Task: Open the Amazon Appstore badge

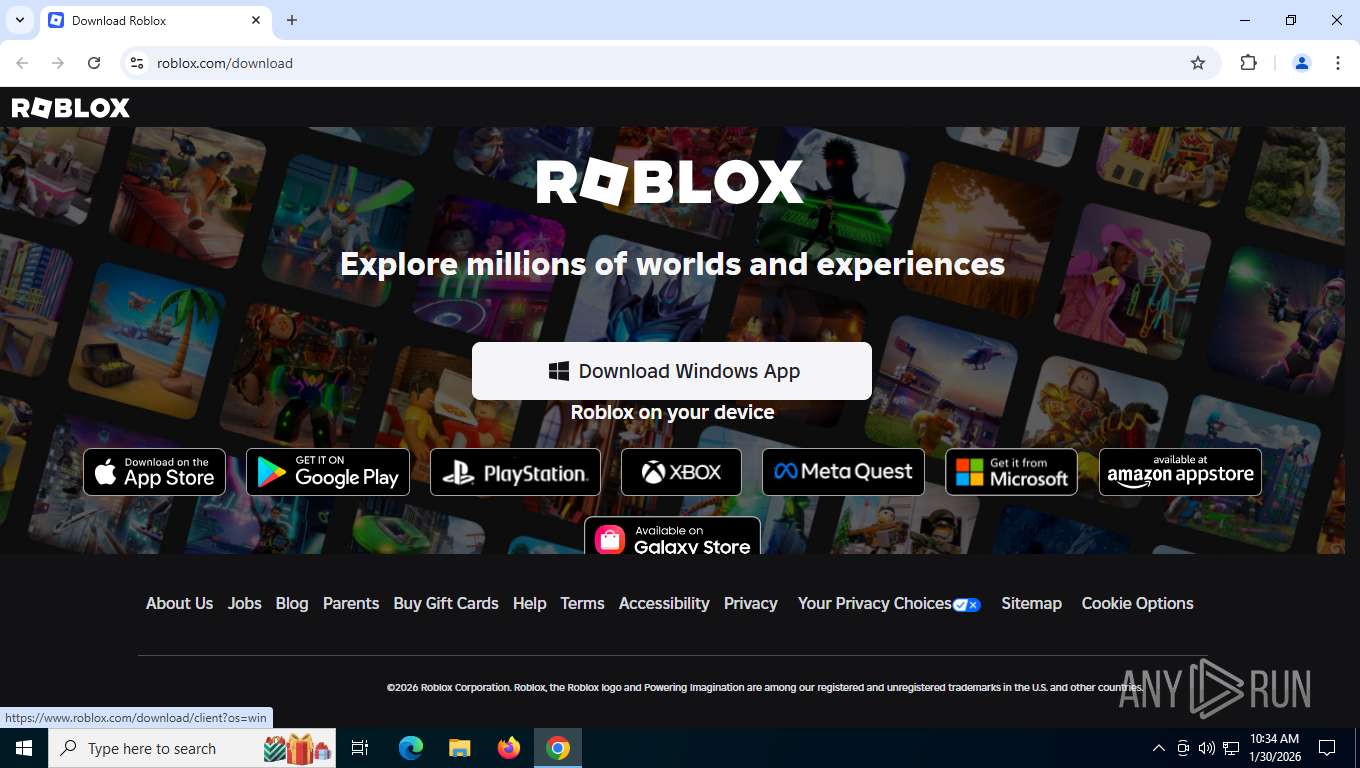Action: (x=1180, y=472)
